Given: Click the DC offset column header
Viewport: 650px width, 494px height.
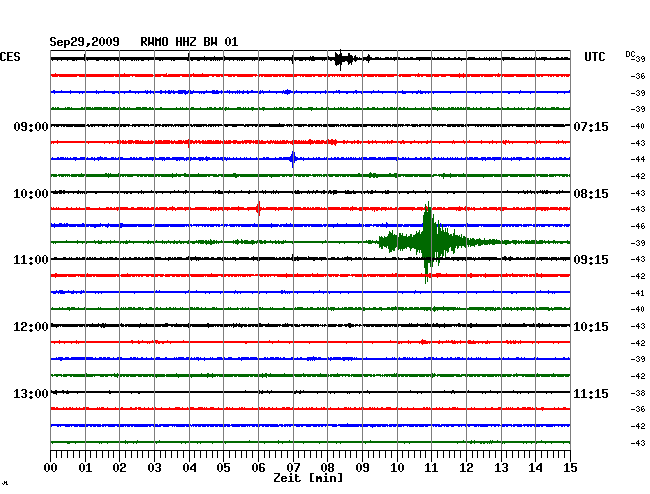Looking at the screenshot, I should 630,54.
